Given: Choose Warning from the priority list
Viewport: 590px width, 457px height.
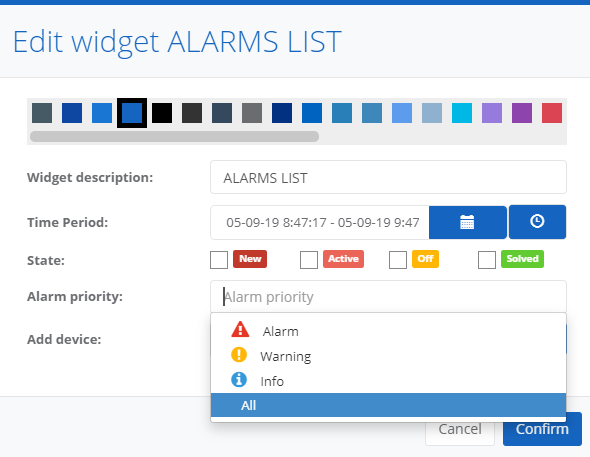Looking at the screenshot, I should (388, 356).
